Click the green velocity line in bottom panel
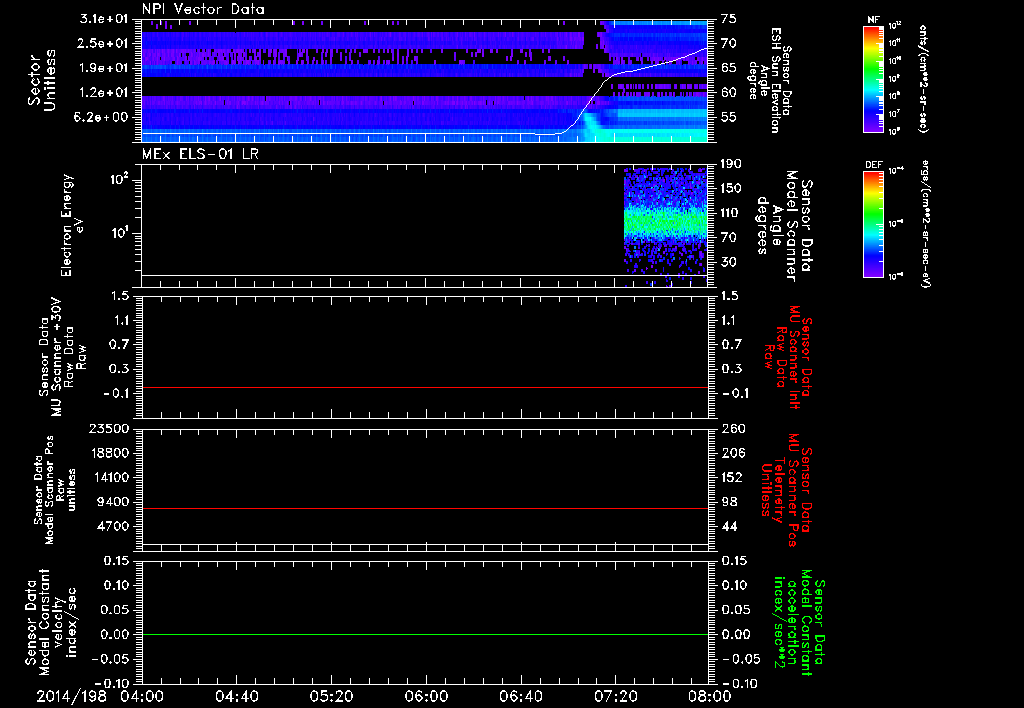1024x708 pixels. (425, 634)
